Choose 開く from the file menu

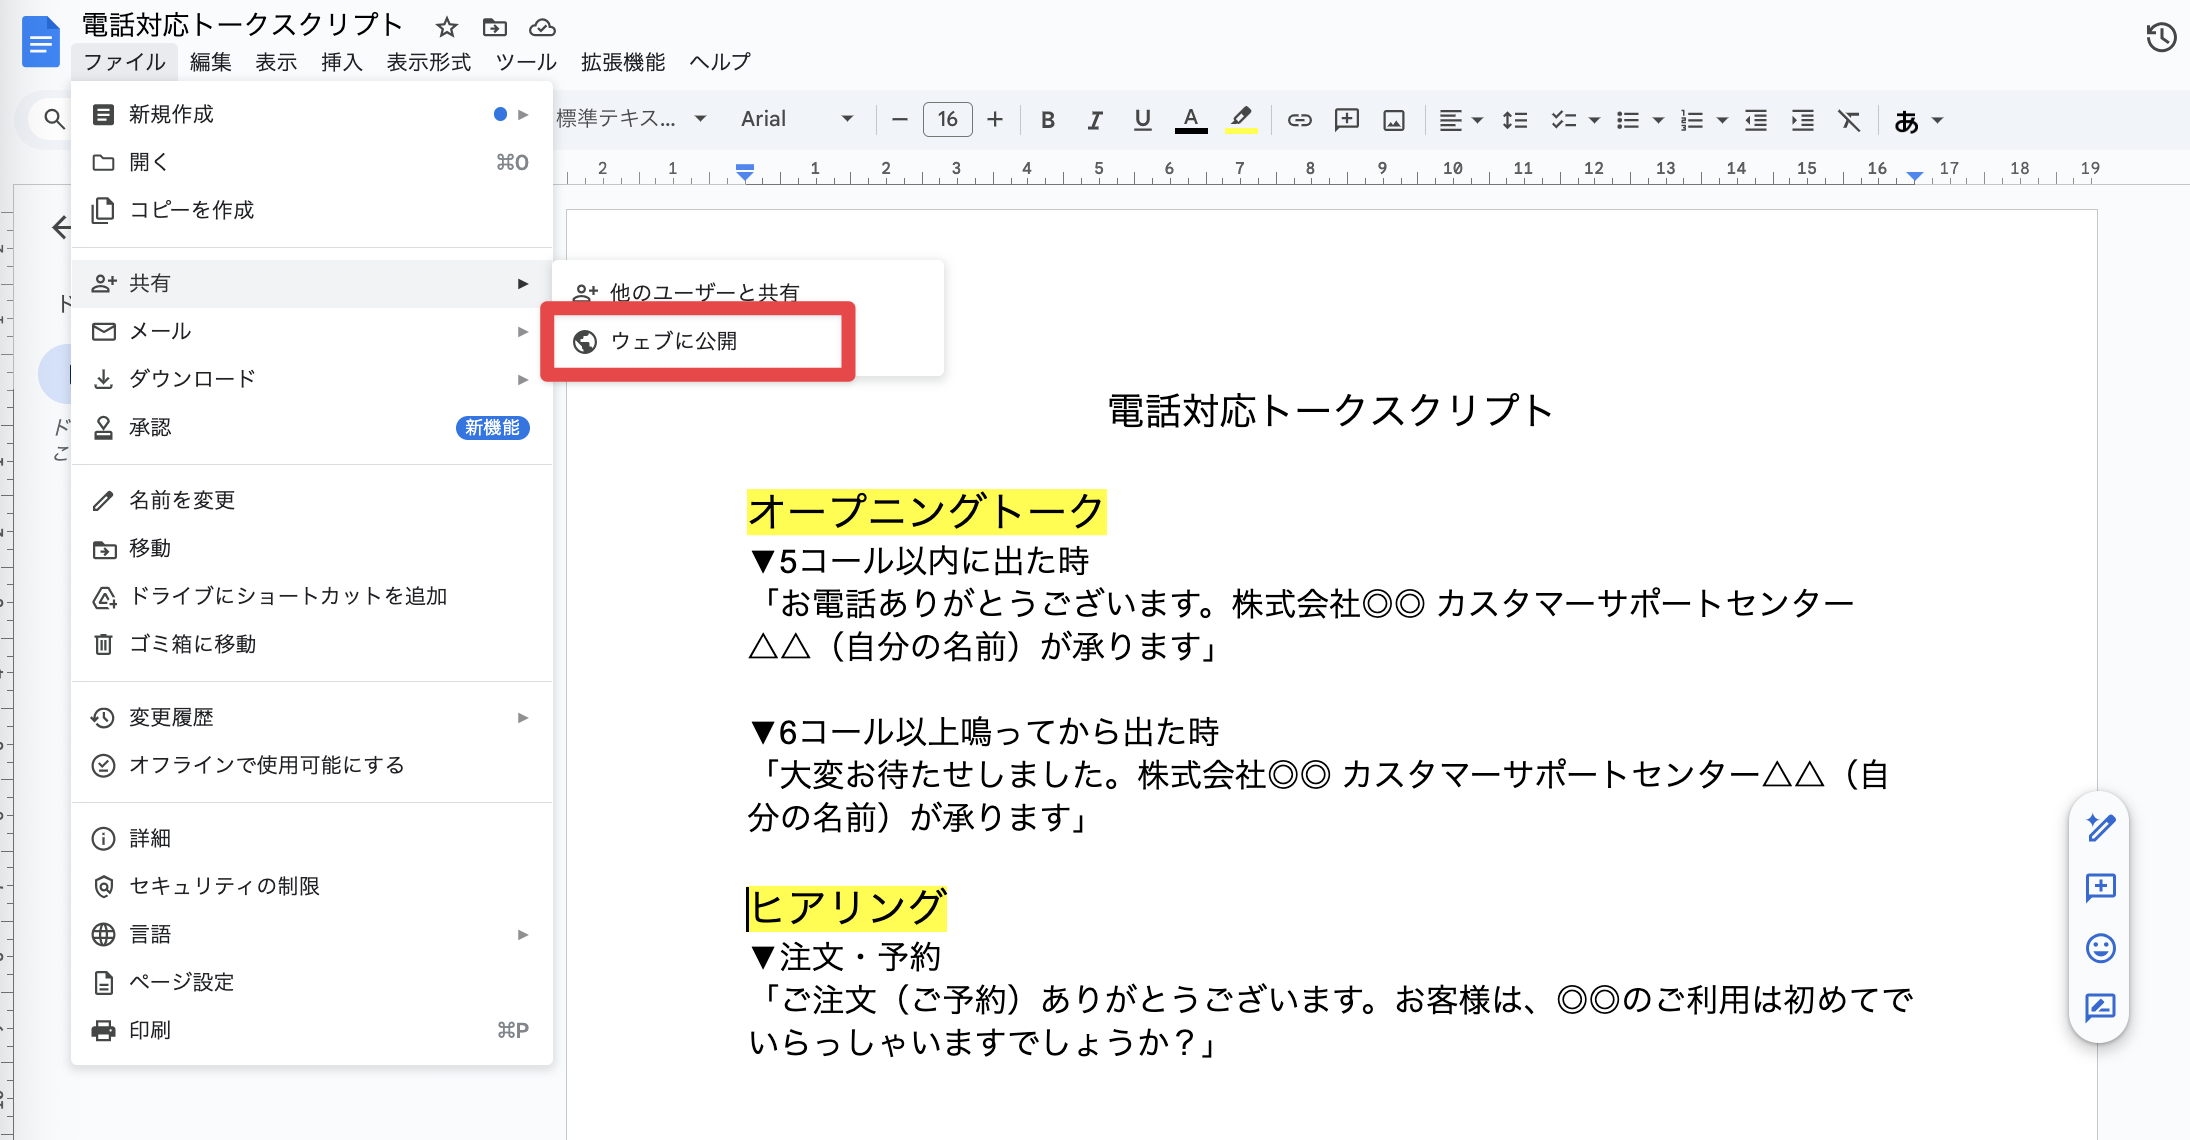click(x=312, y=162)
